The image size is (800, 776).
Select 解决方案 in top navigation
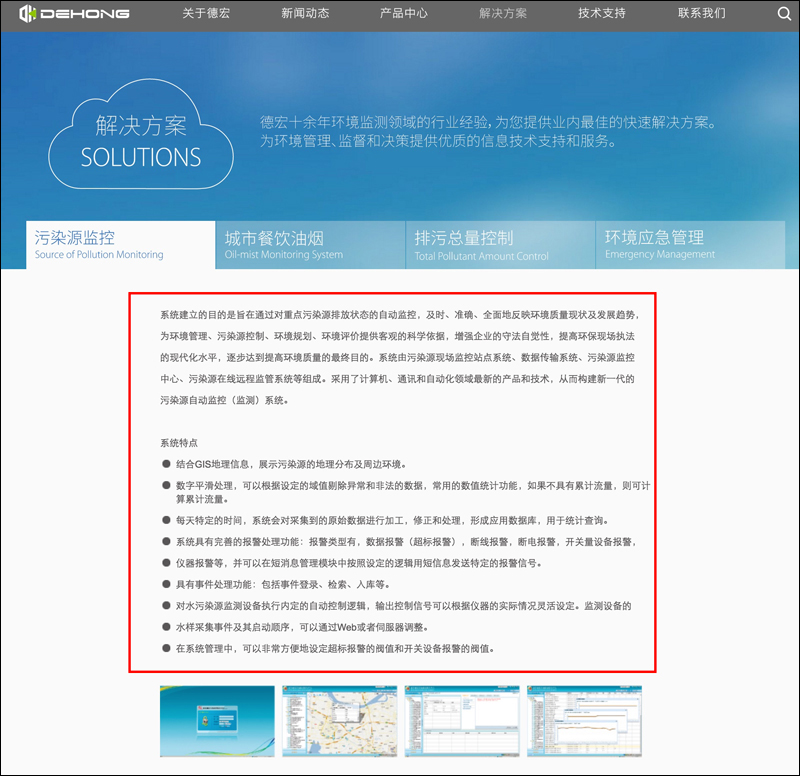(x=503, y=14)
